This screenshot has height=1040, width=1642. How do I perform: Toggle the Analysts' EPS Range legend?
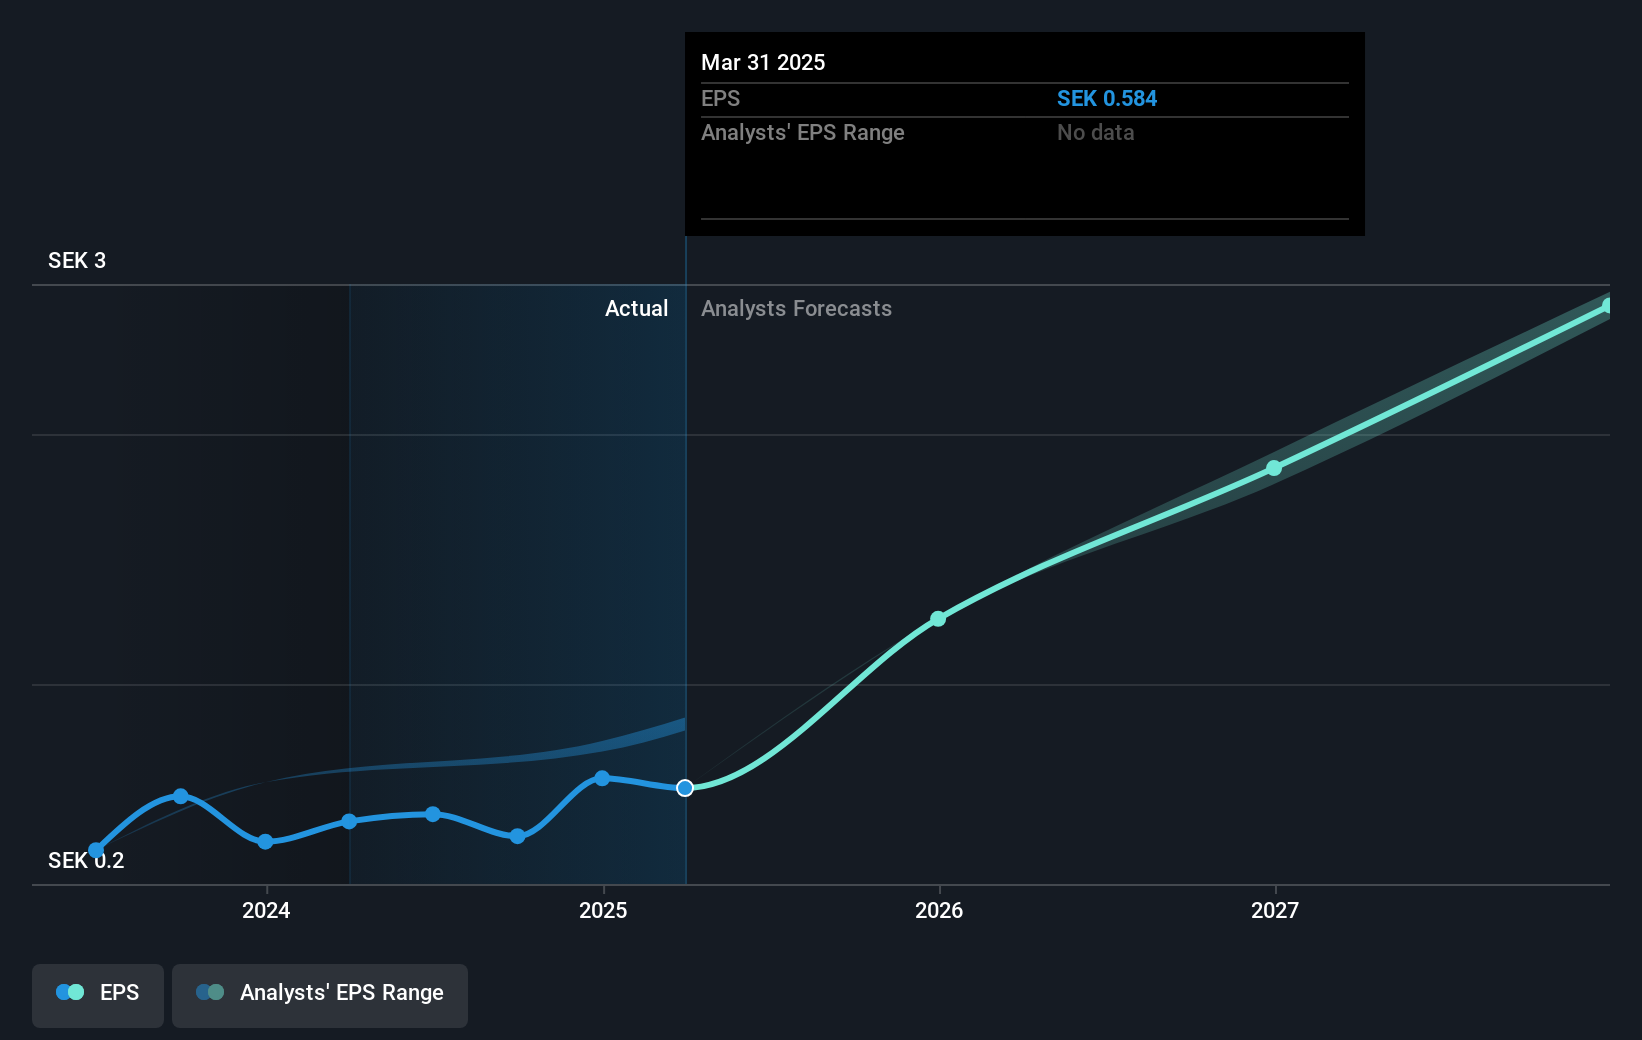tap(320, 995)
